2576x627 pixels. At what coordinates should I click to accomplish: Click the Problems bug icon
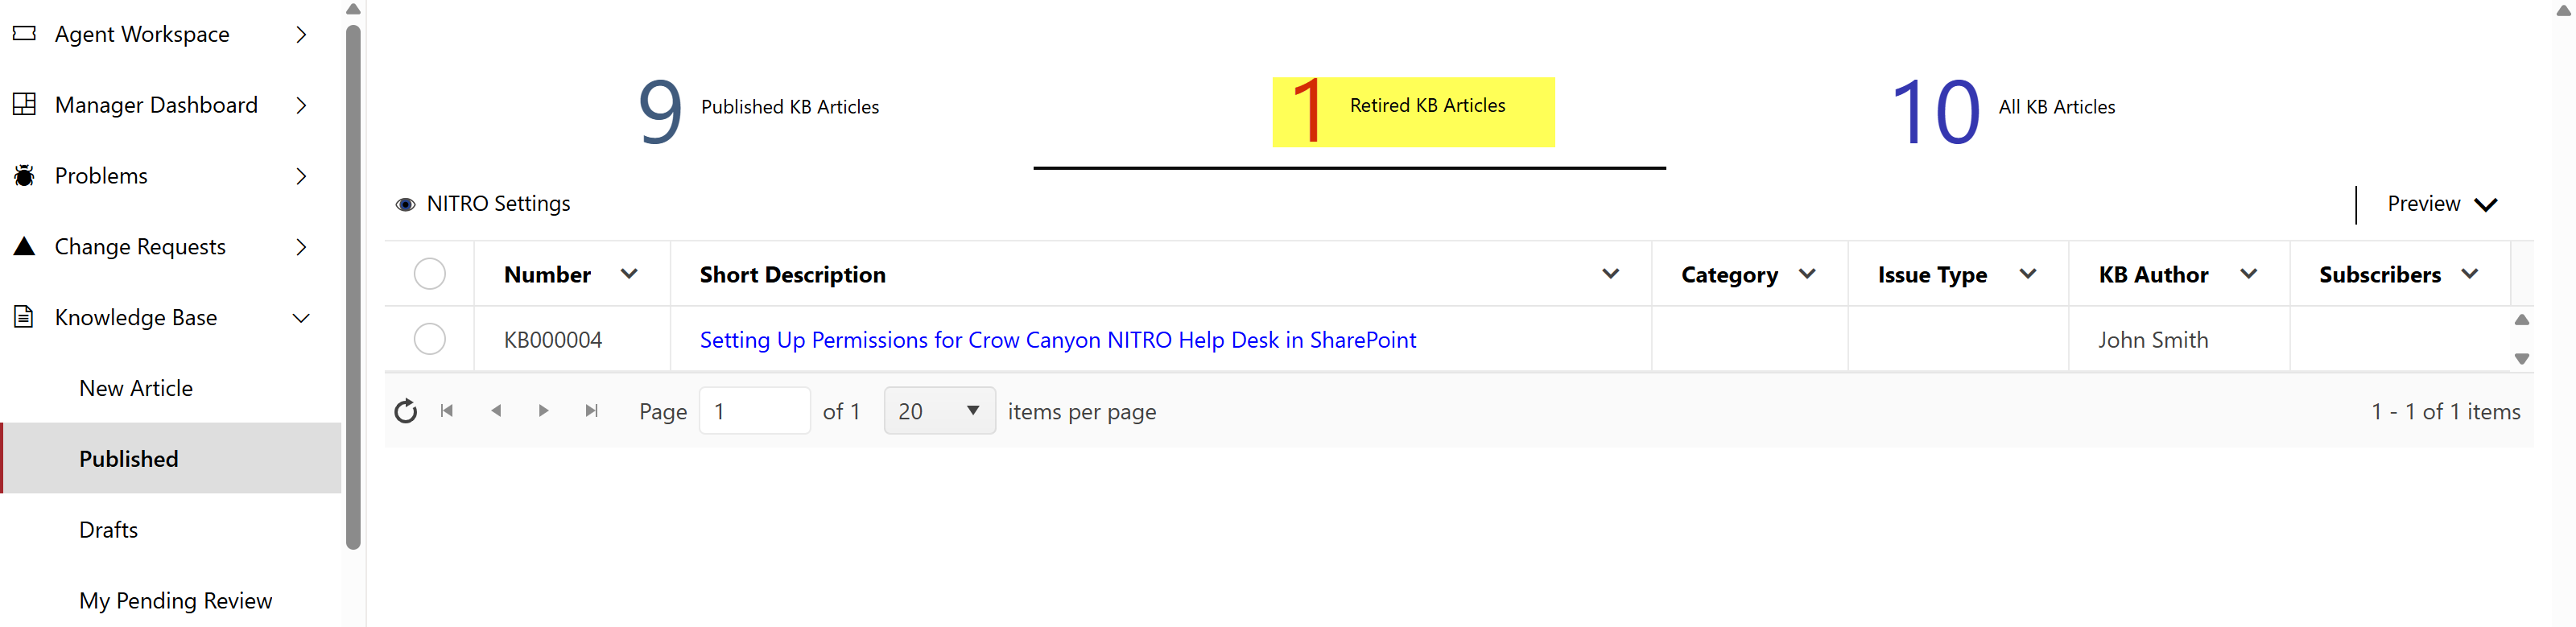(24, 176)
